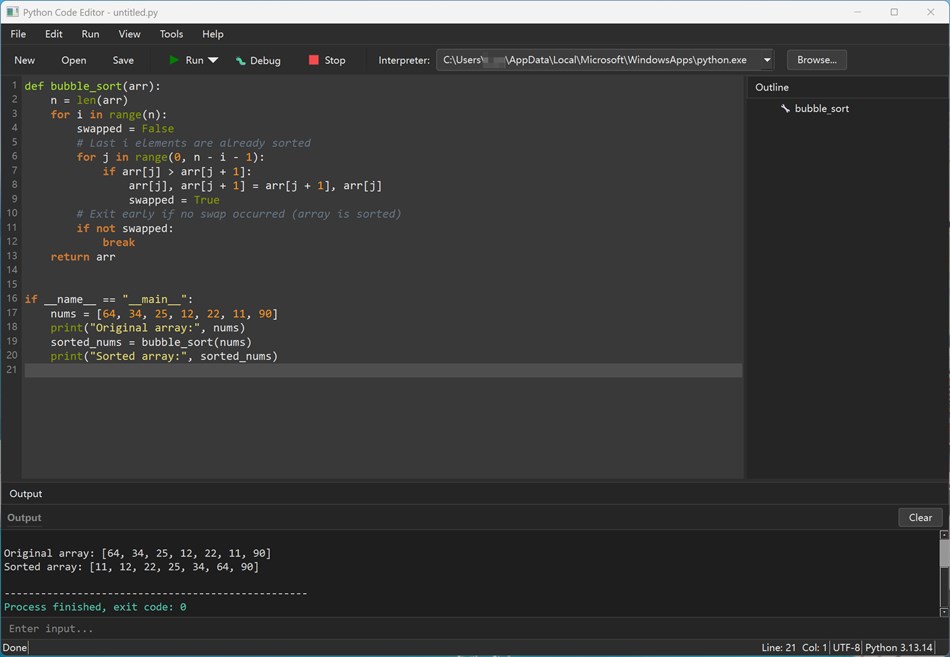Select bubble_sort in the Outline panel
Viewport: 950px width, 657px height.
click(822, 108)
